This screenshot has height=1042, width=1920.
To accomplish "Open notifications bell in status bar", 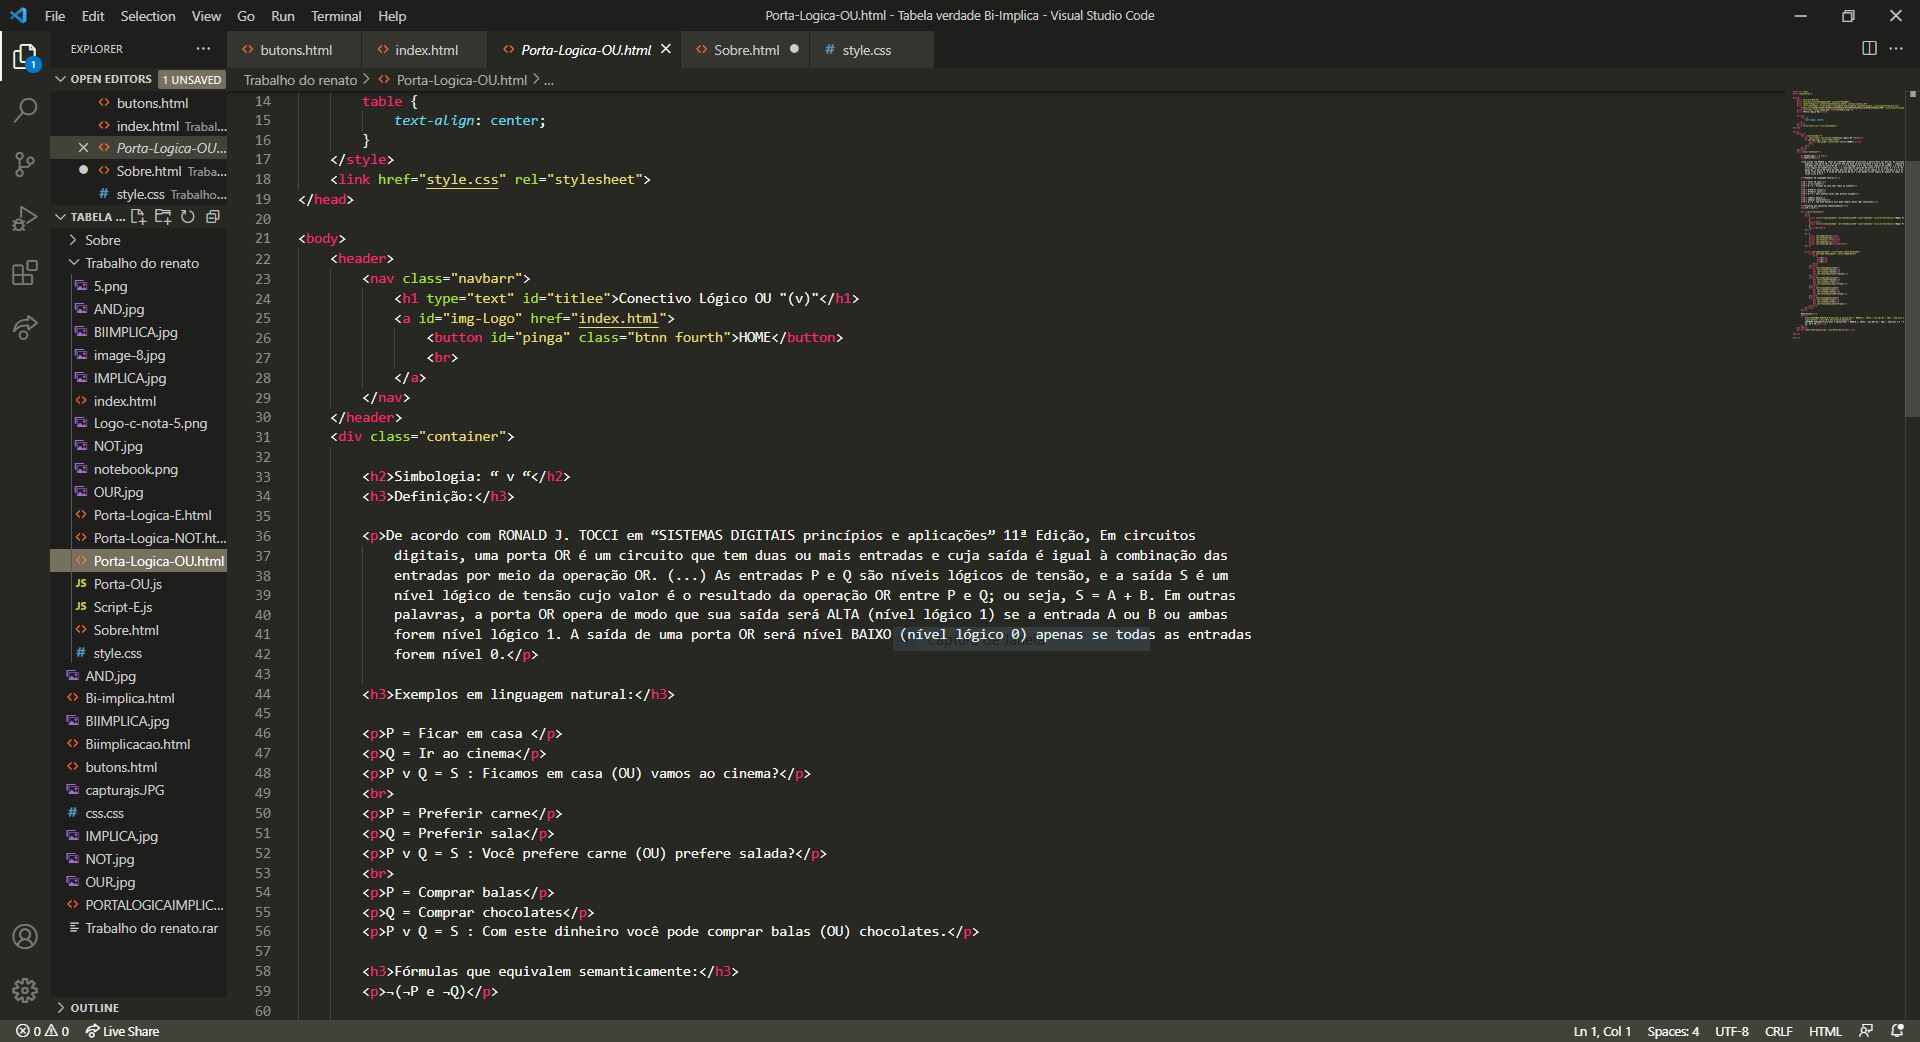I will click(1897, 1031).
